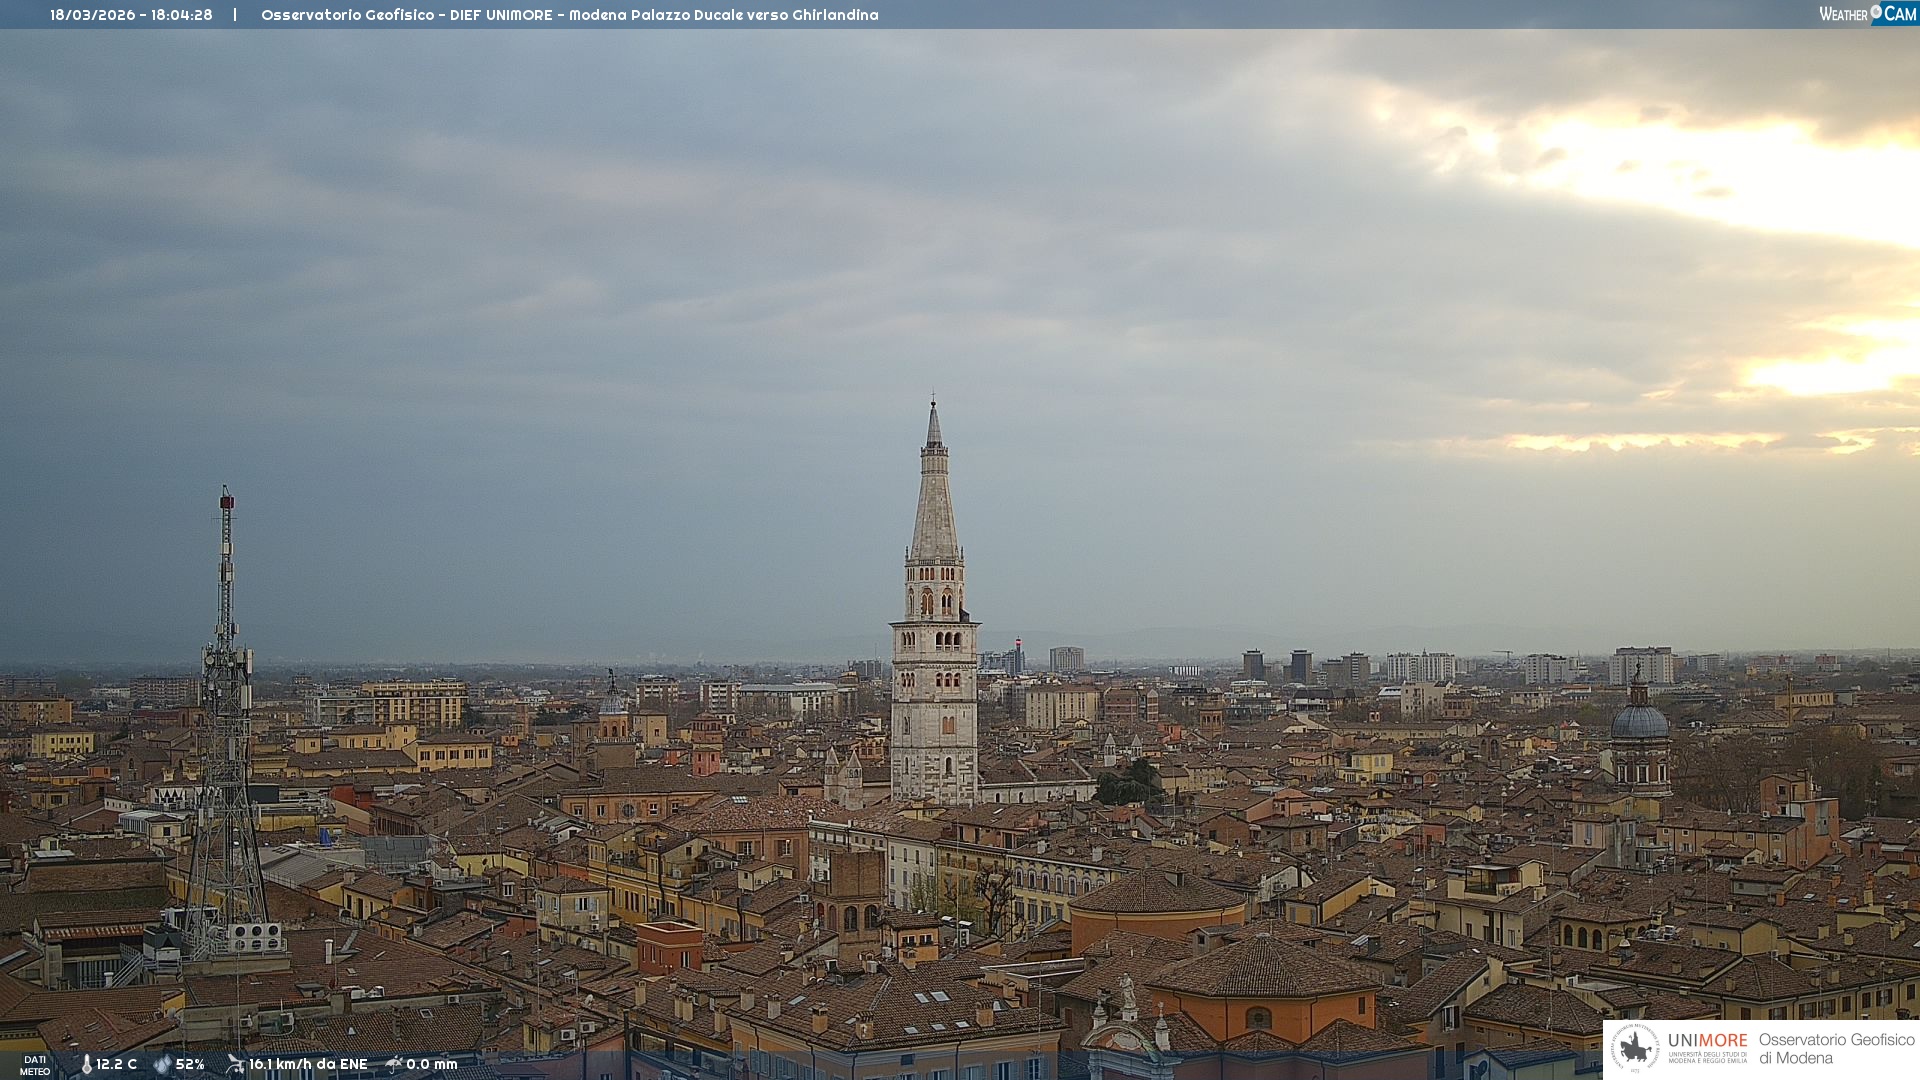The image size is (1920, 1080).
Task: Click the 12.2 C temperature reading
Action: pos(116,1065)
